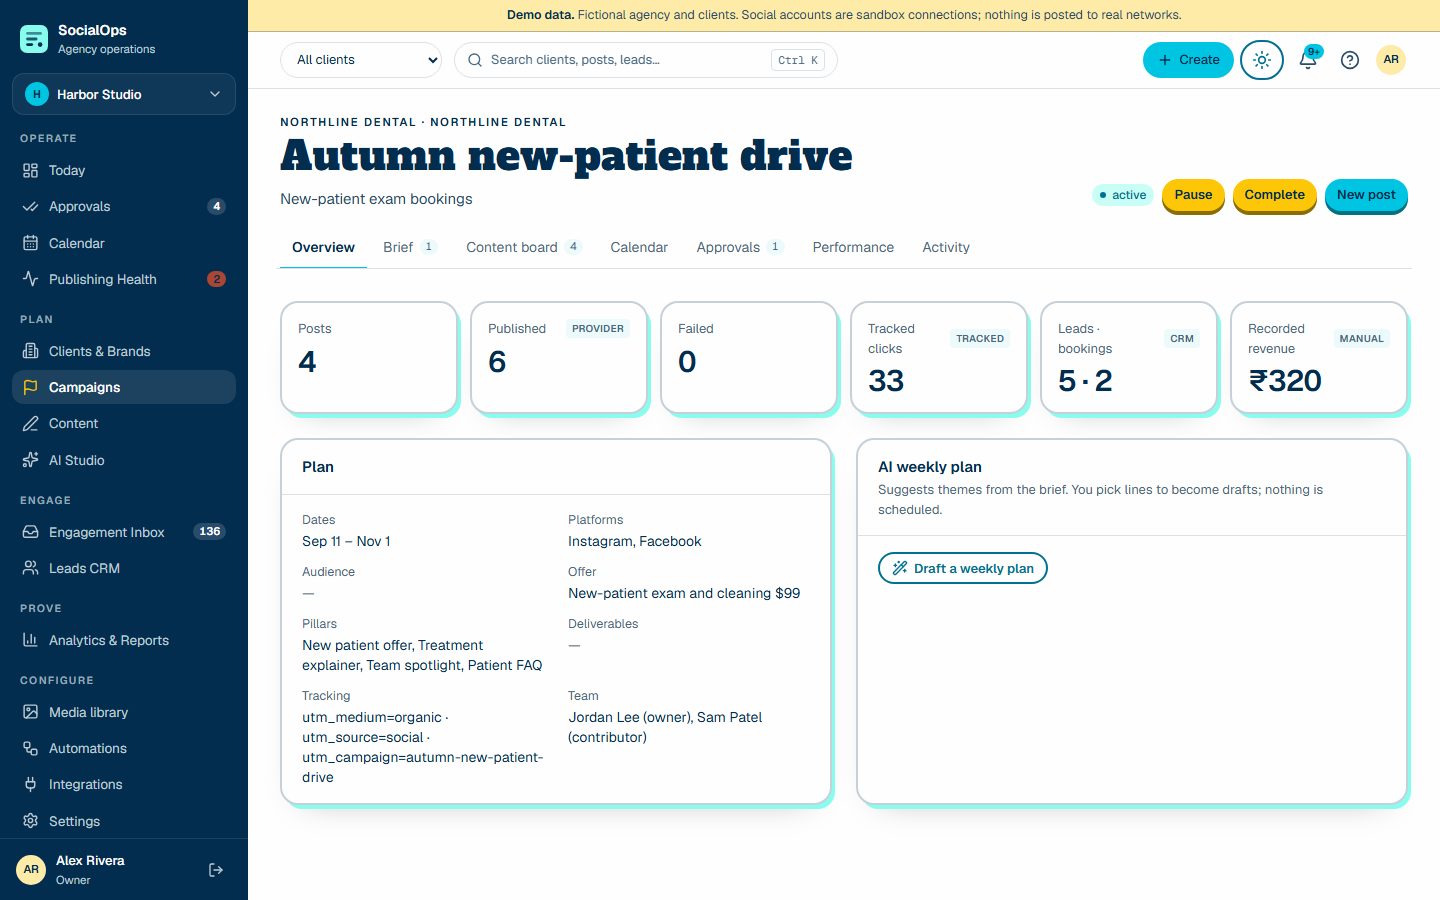The height and width of the screenshot is (900, 1440).
Task: Open Today from the sidebar
Action: [124, 170]
